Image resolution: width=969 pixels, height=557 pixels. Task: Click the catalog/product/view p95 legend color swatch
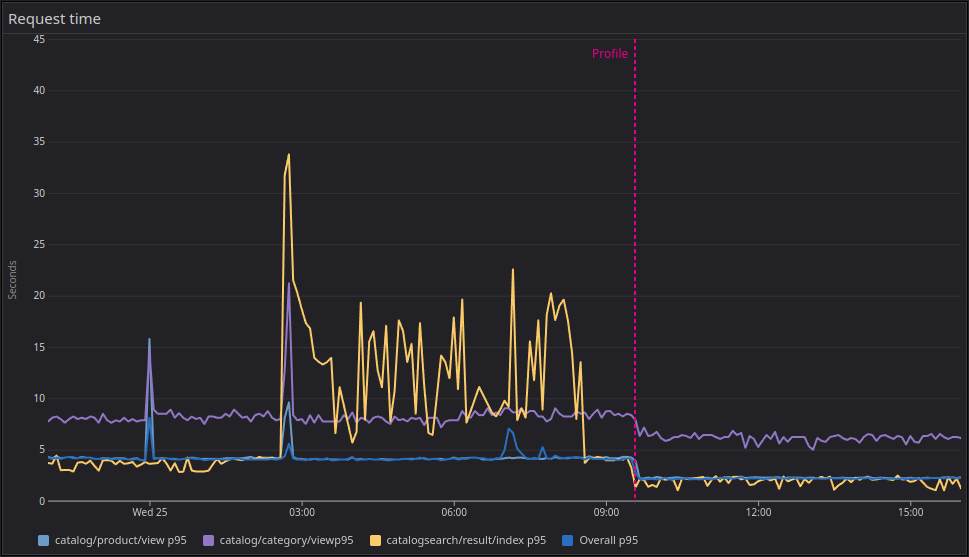43,540
